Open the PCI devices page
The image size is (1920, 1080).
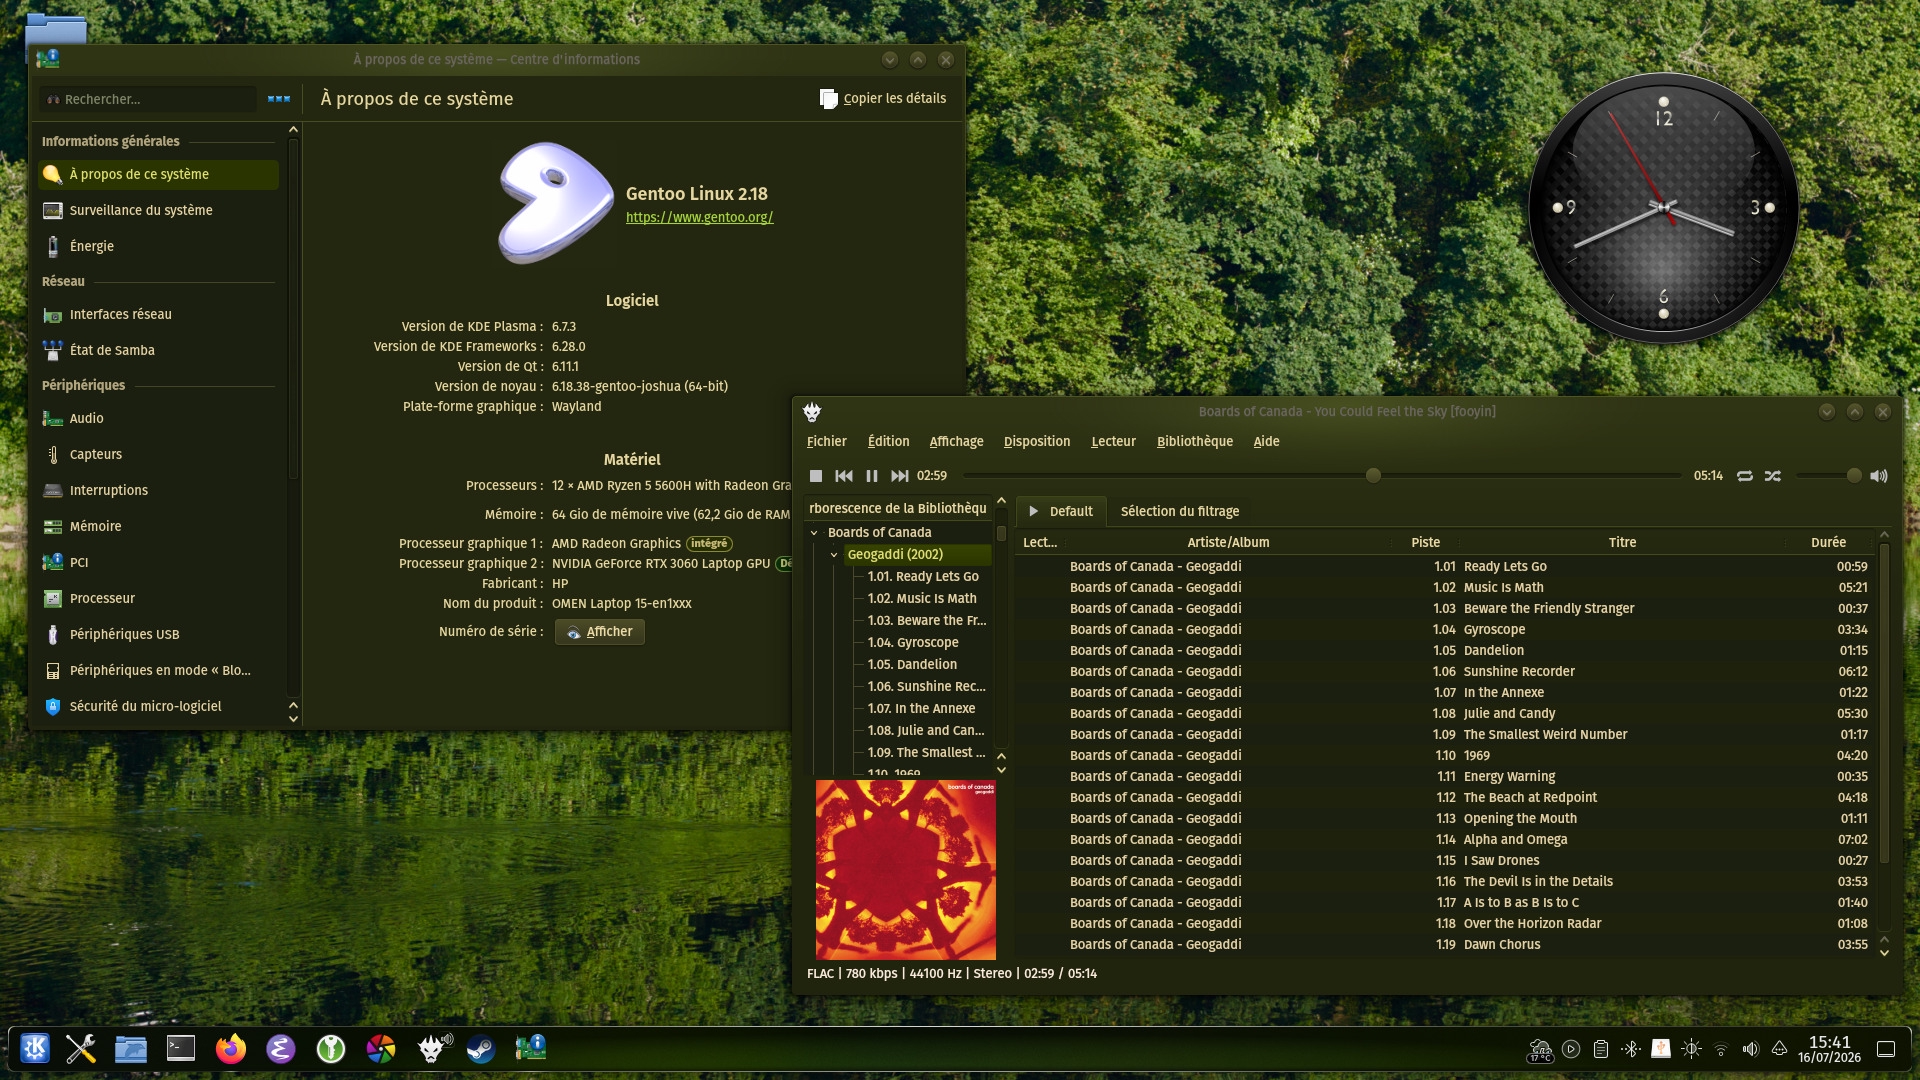[x=158, y=562]
